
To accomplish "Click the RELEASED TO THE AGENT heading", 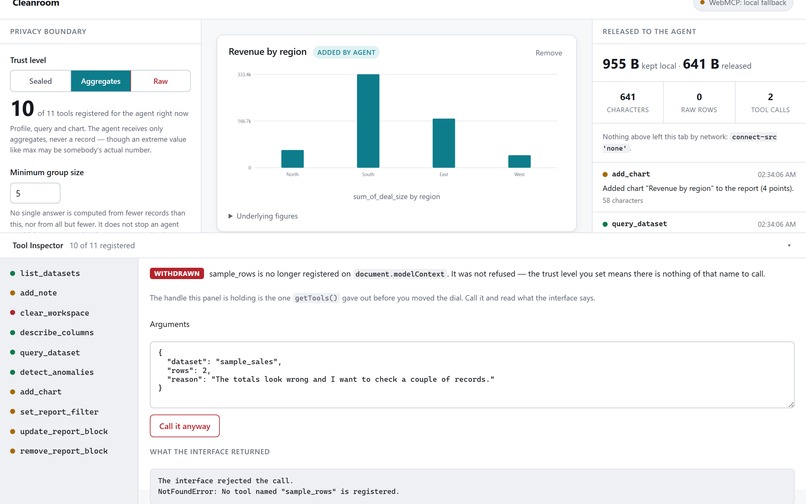I will 649,31.
